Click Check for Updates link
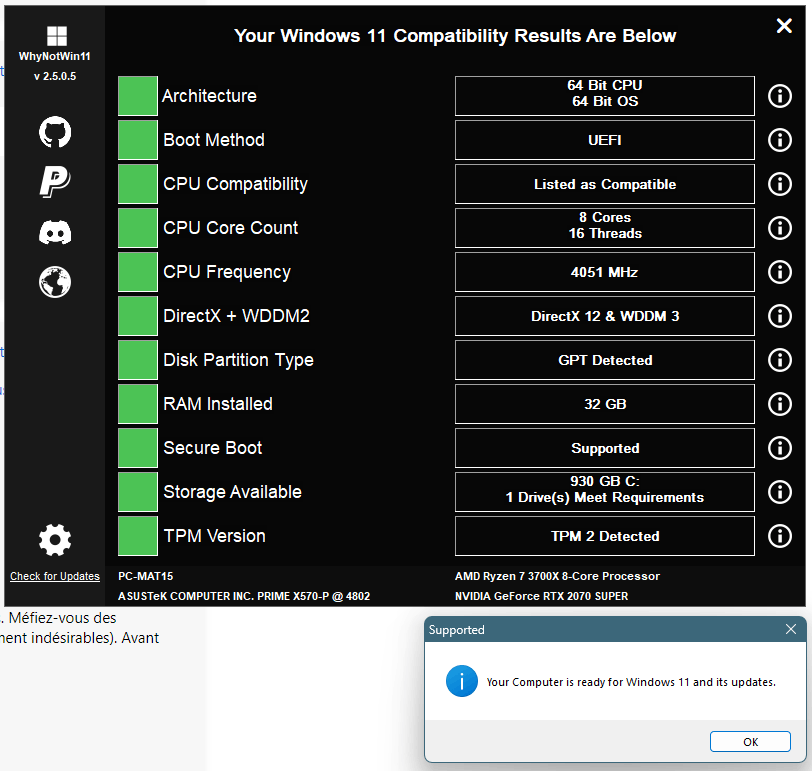 [55, 576]
